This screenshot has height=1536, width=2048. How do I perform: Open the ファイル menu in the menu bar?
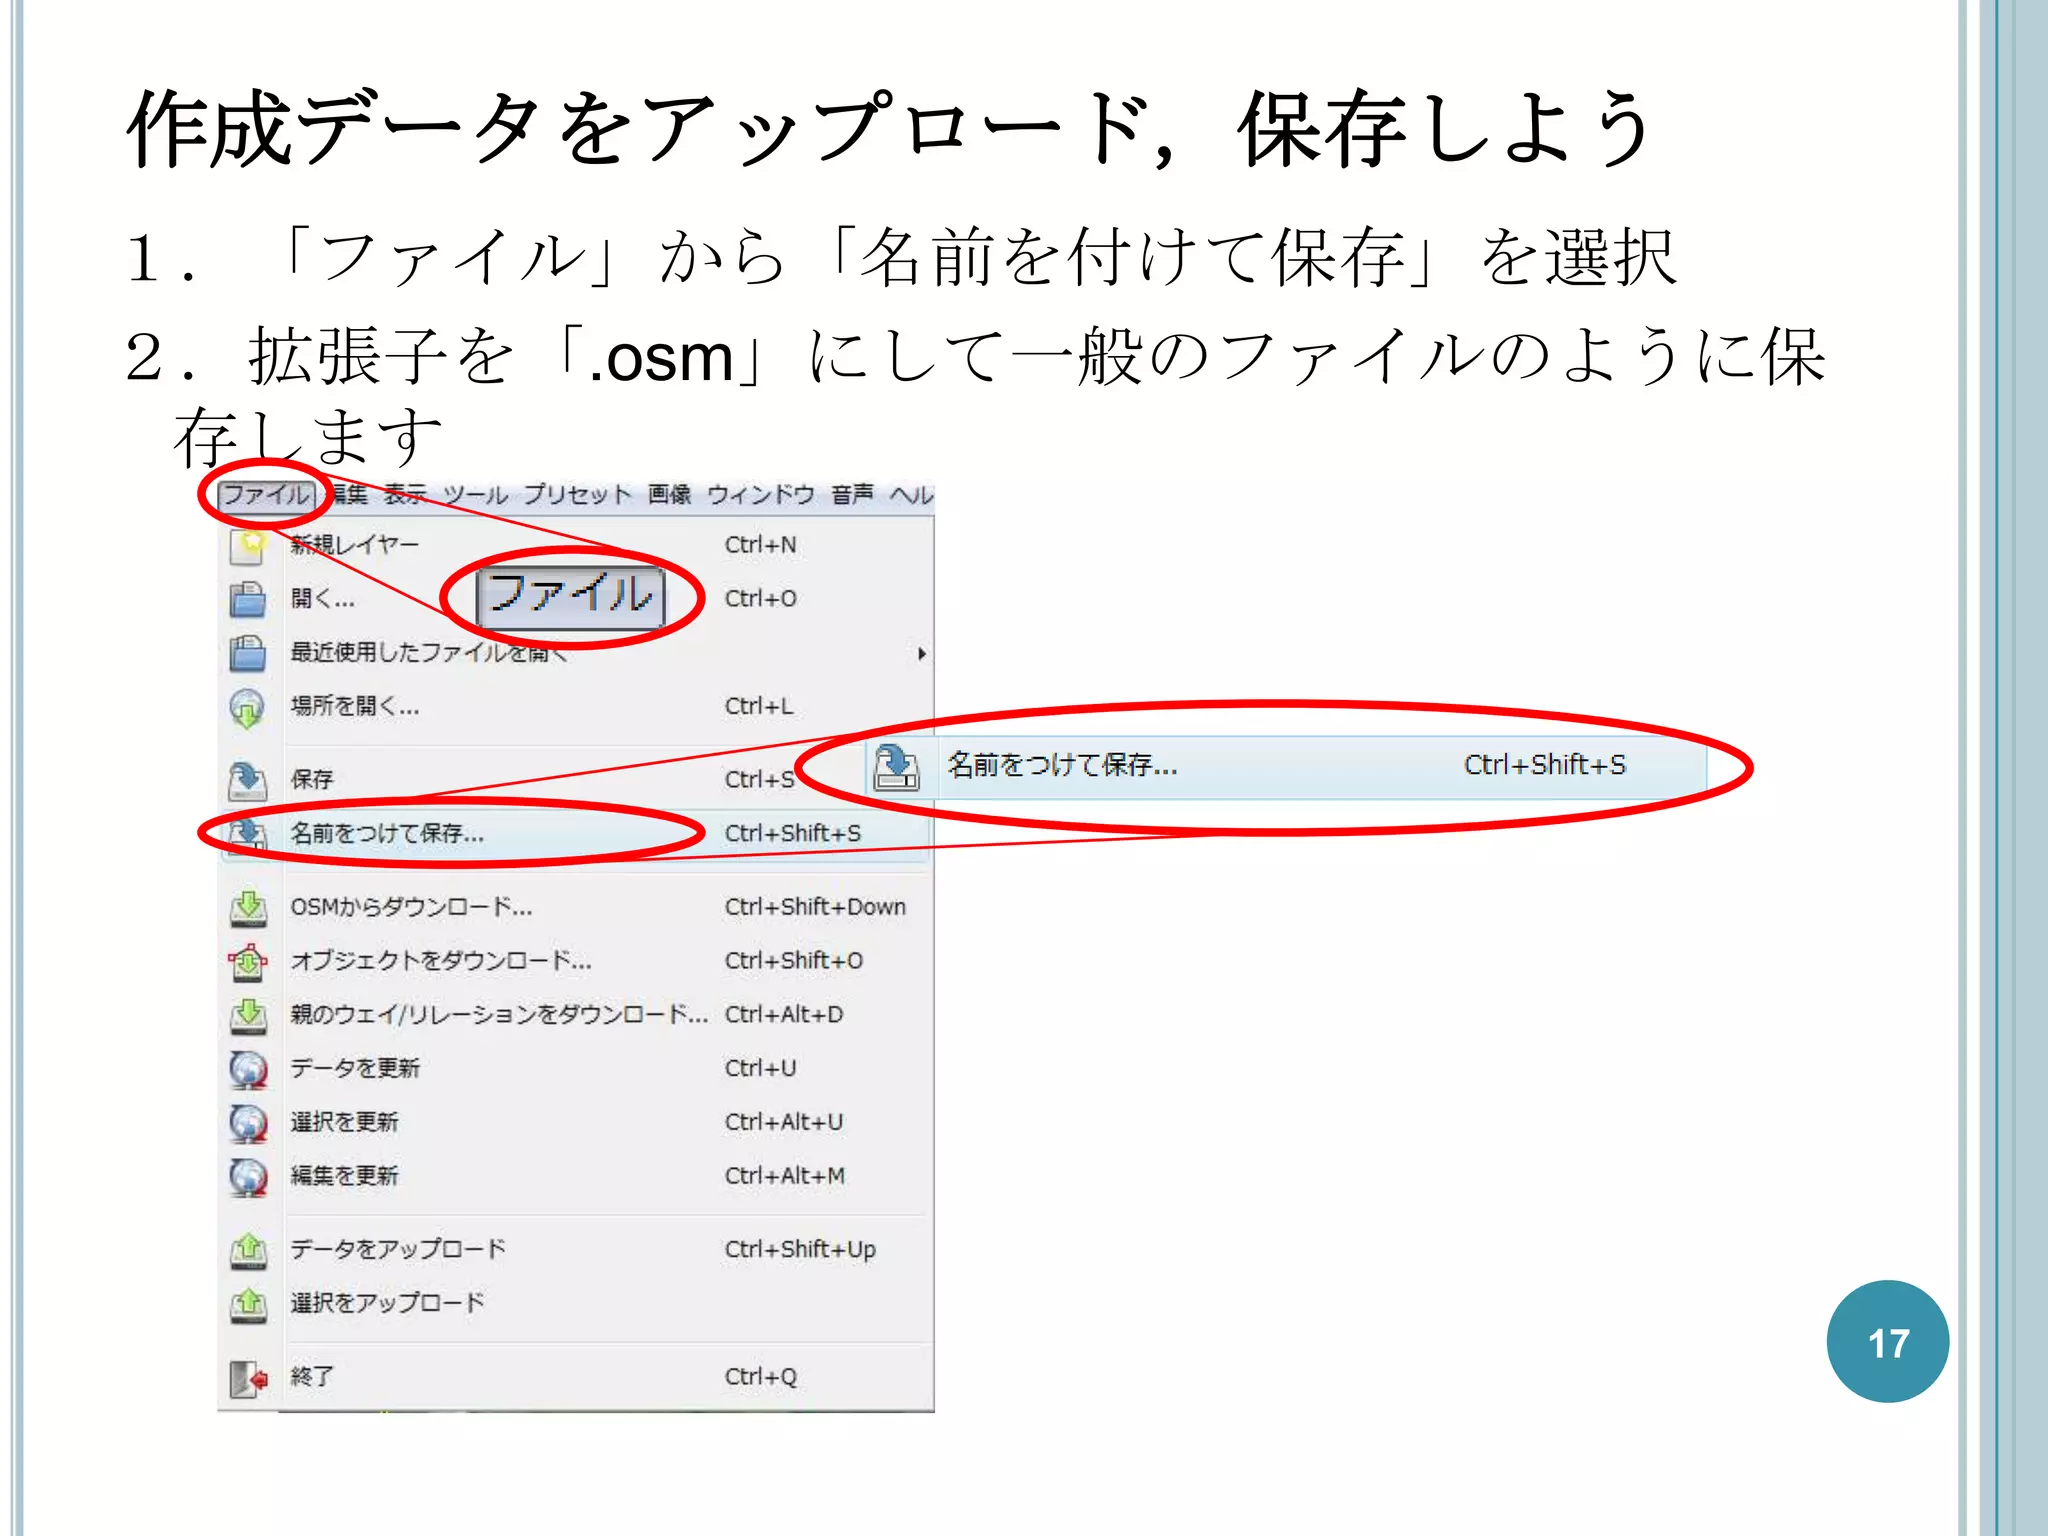(x=266, y=495)
